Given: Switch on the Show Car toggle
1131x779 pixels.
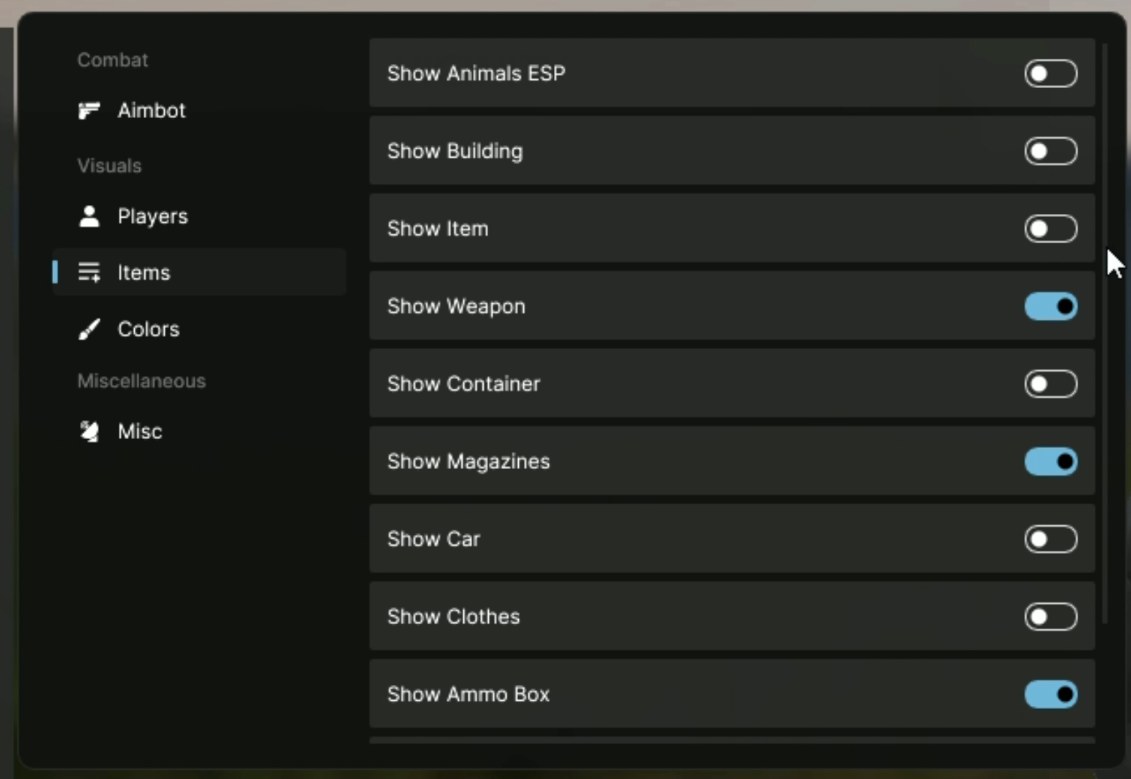Looking at the screenshot, I should pos(1050,539).
